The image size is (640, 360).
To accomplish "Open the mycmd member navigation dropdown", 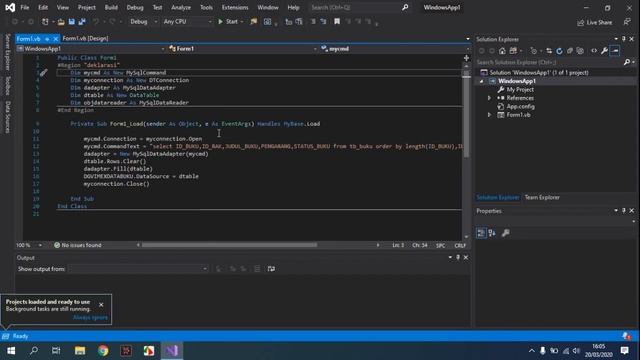I will tap(395, 49).
